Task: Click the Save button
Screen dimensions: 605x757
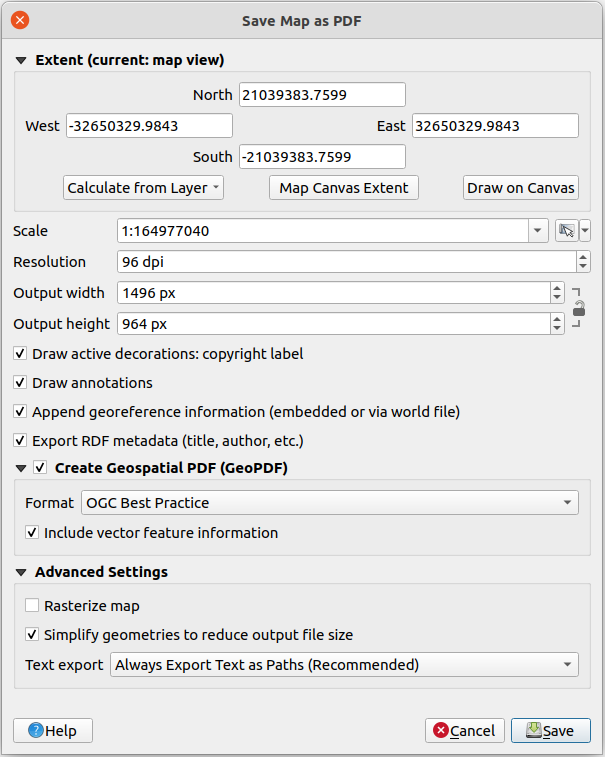Action: (550, 731)
